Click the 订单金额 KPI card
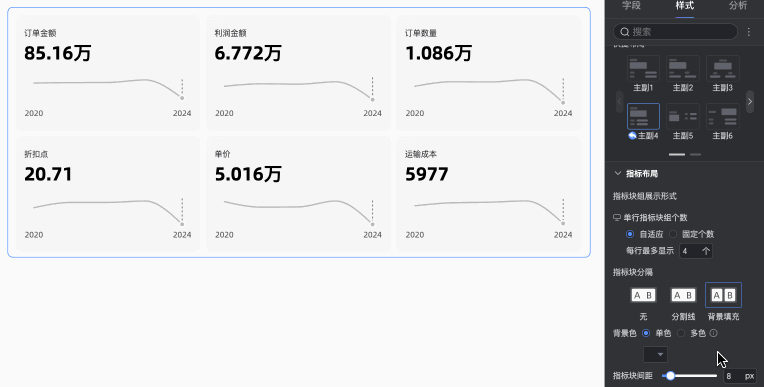 (108, 73)
